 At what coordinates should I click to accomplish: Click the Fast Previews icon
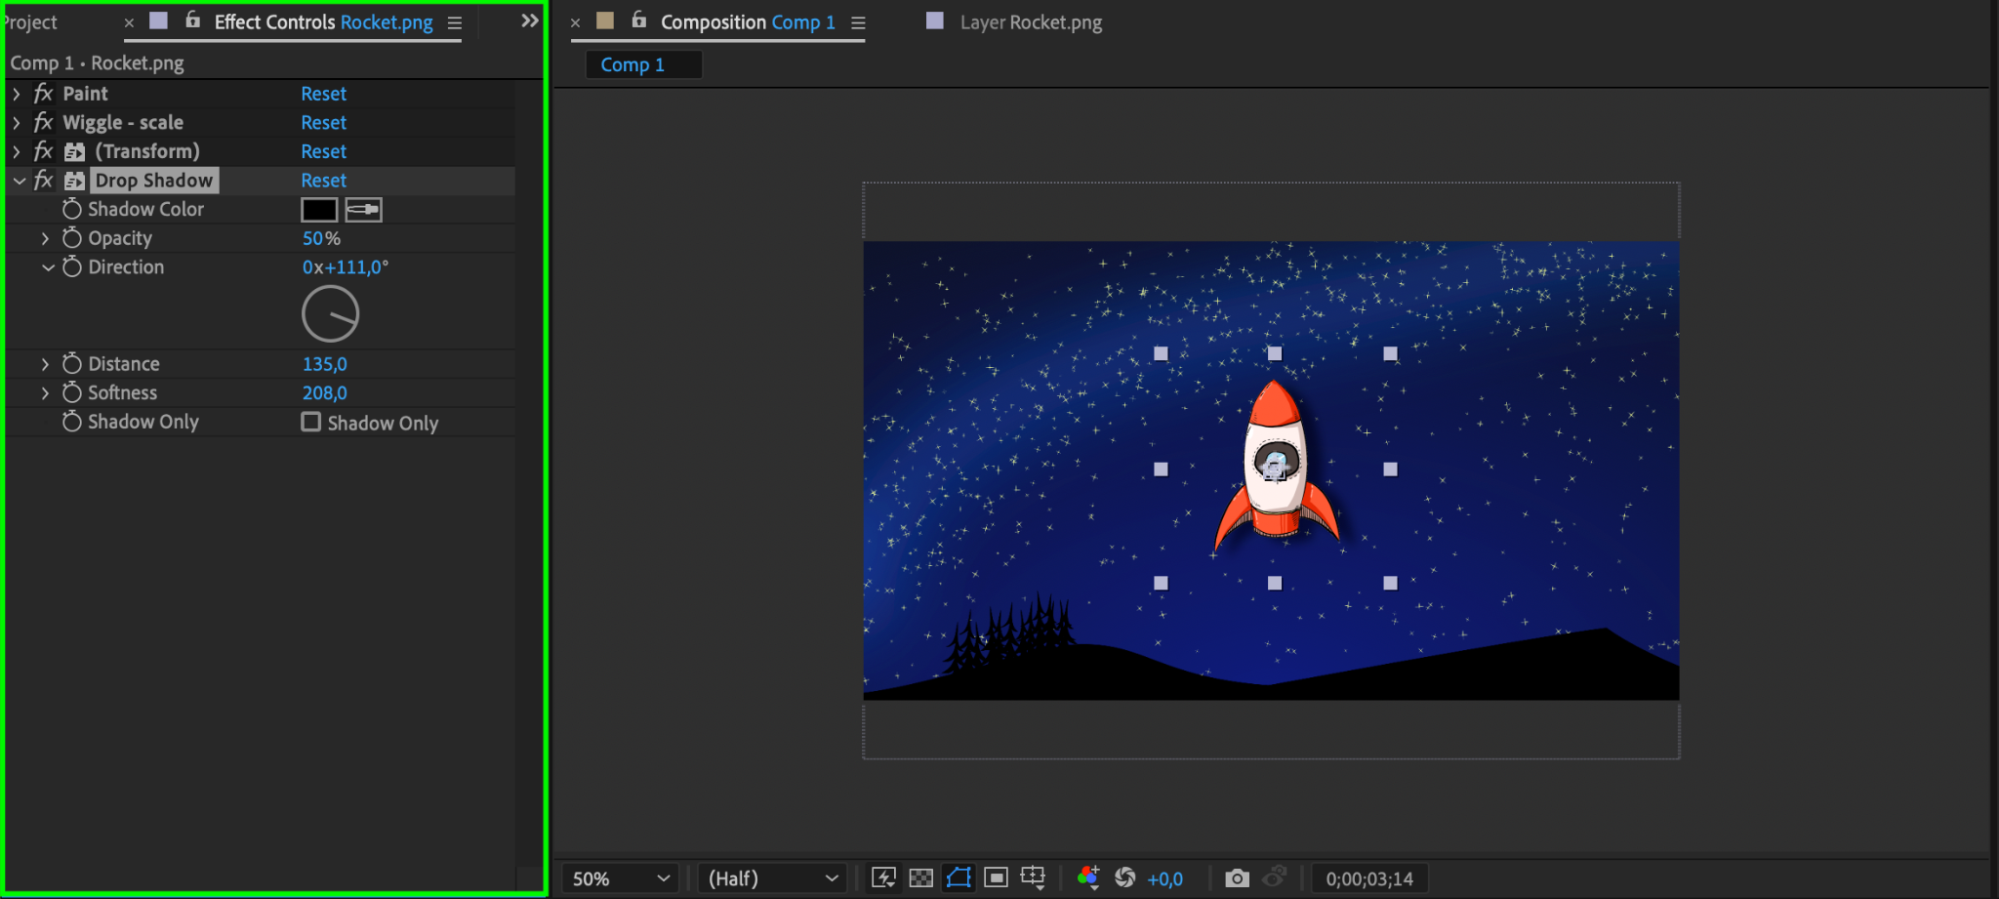883,878
